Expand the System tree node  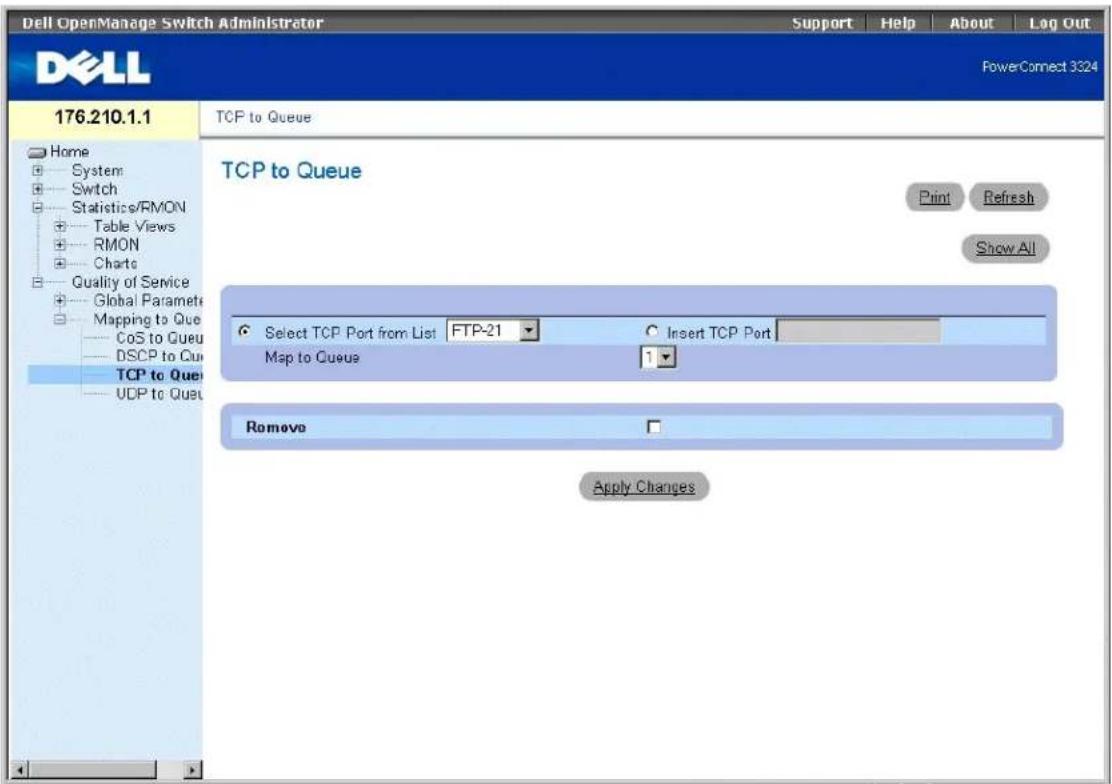(38, 171)
